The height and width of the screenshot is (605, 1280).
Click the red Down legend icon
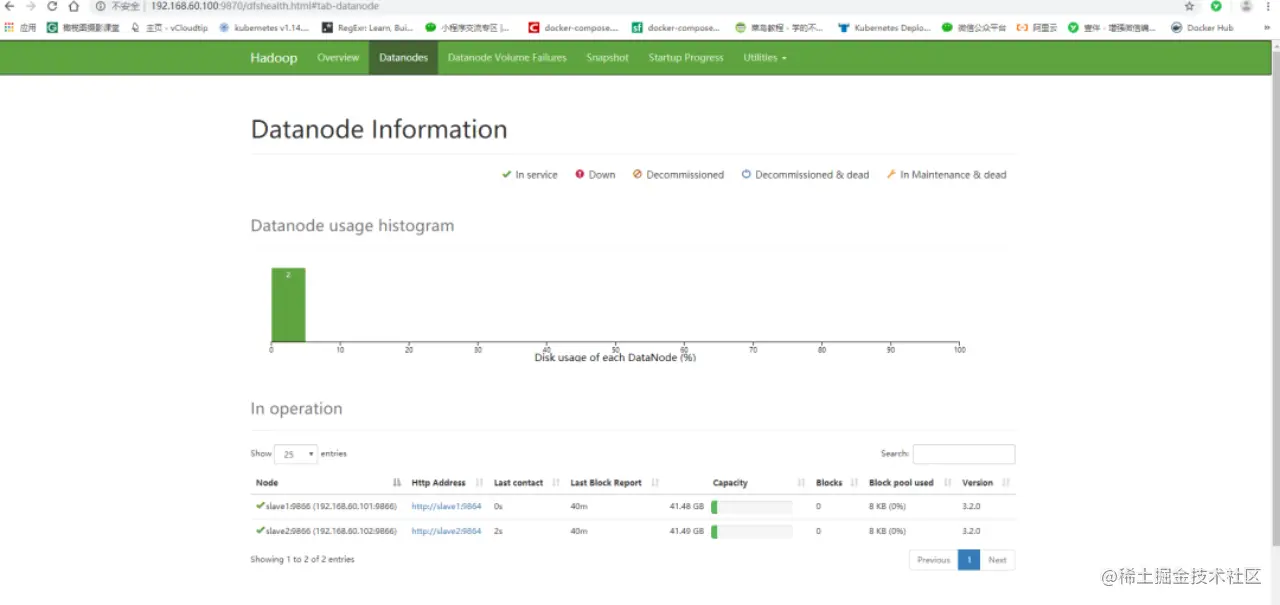(x=580, y=175)
